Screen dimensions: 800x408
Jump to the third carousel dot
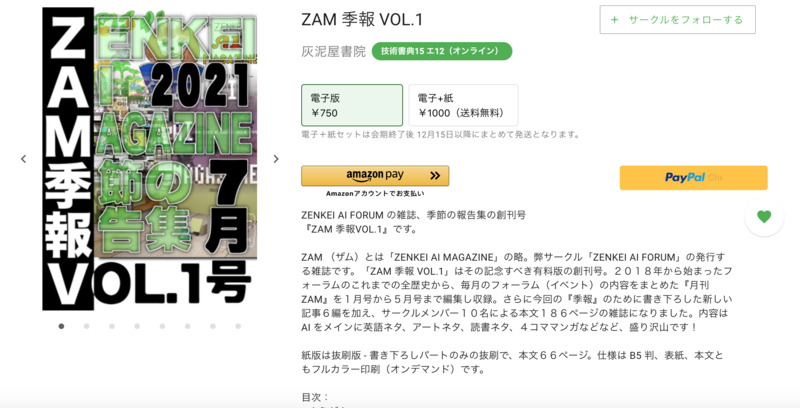click(x=112, y=326)
